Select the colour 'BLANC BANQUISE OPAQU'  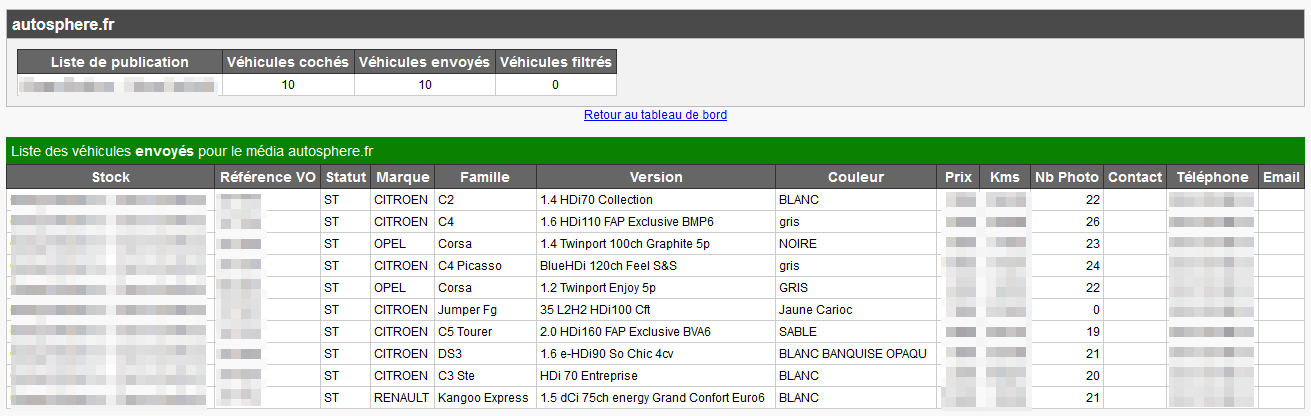click(853, 354)
